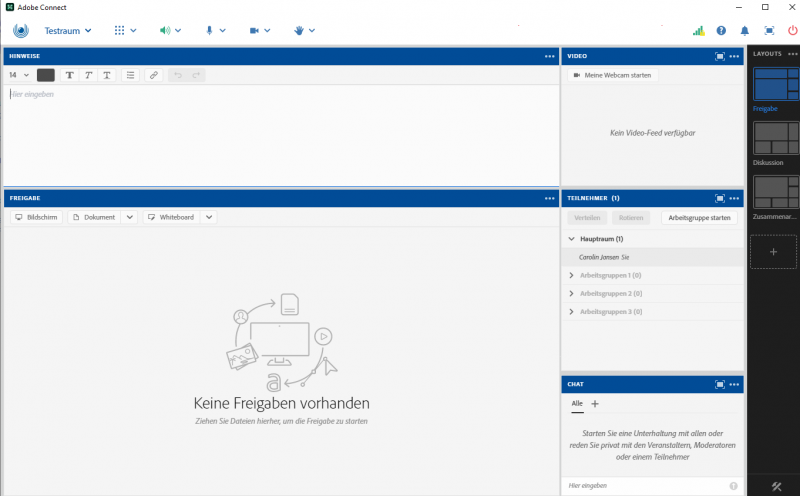Screen dimensions: 800x496
Task: Toggle the speaker audio icon
Action: (x=165, y=31)
